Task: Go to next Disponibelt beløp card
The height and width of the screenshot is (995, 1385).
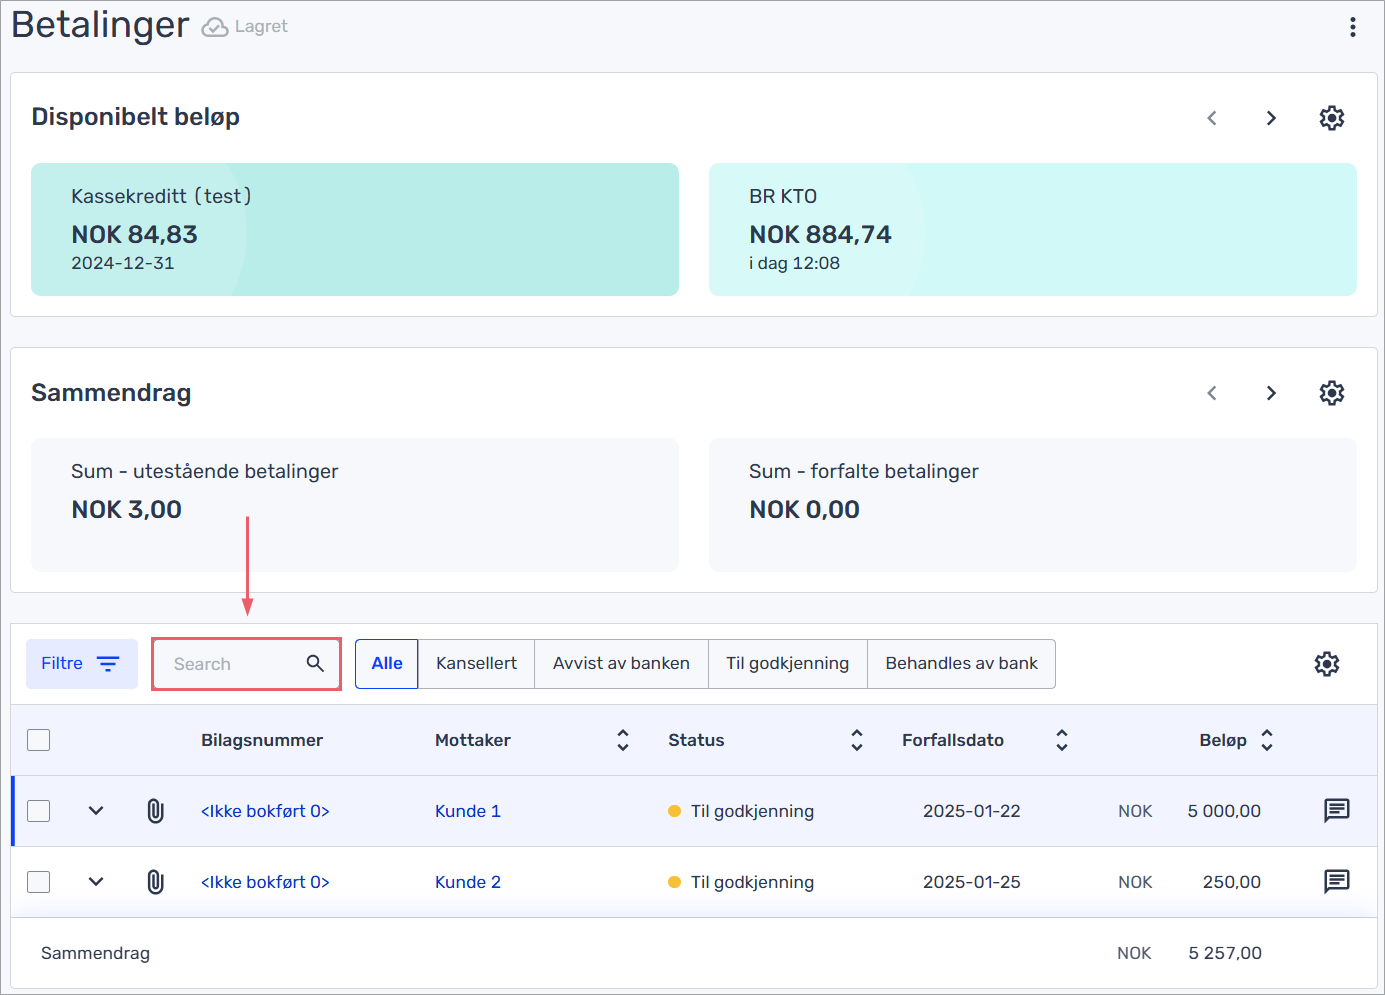Action: (1271, 118)
